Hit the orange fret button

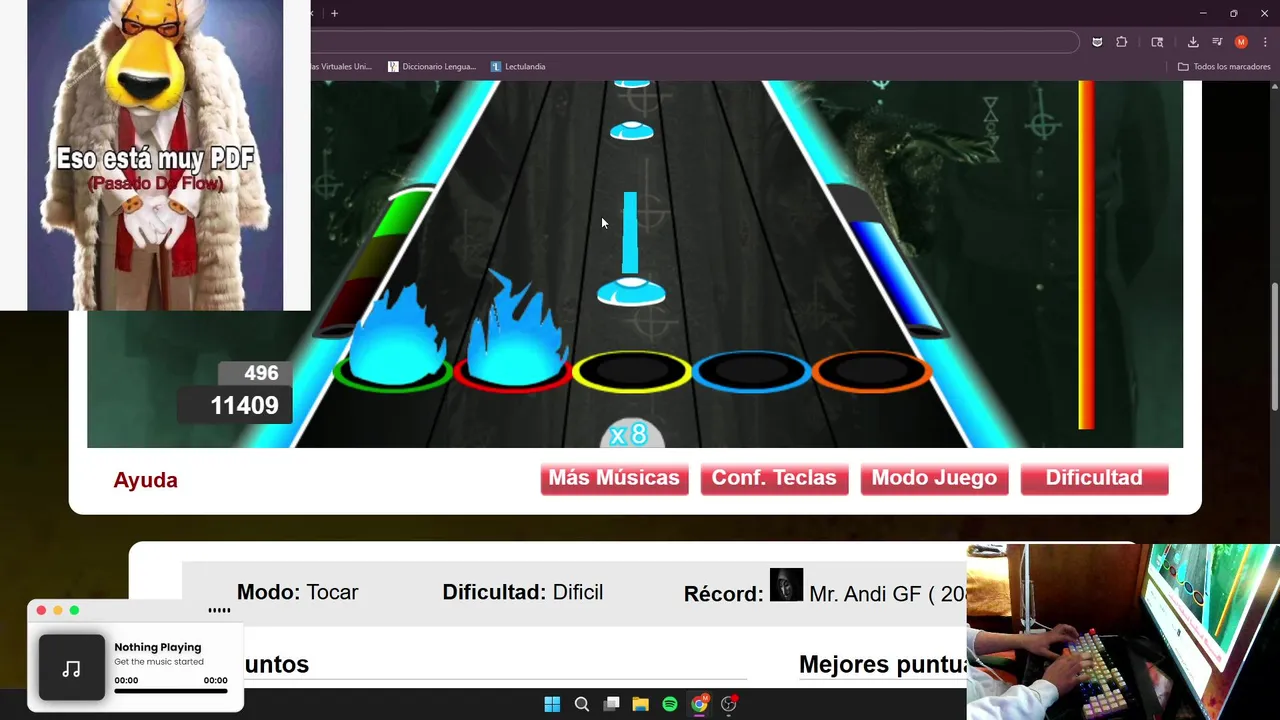click(872, 371)
